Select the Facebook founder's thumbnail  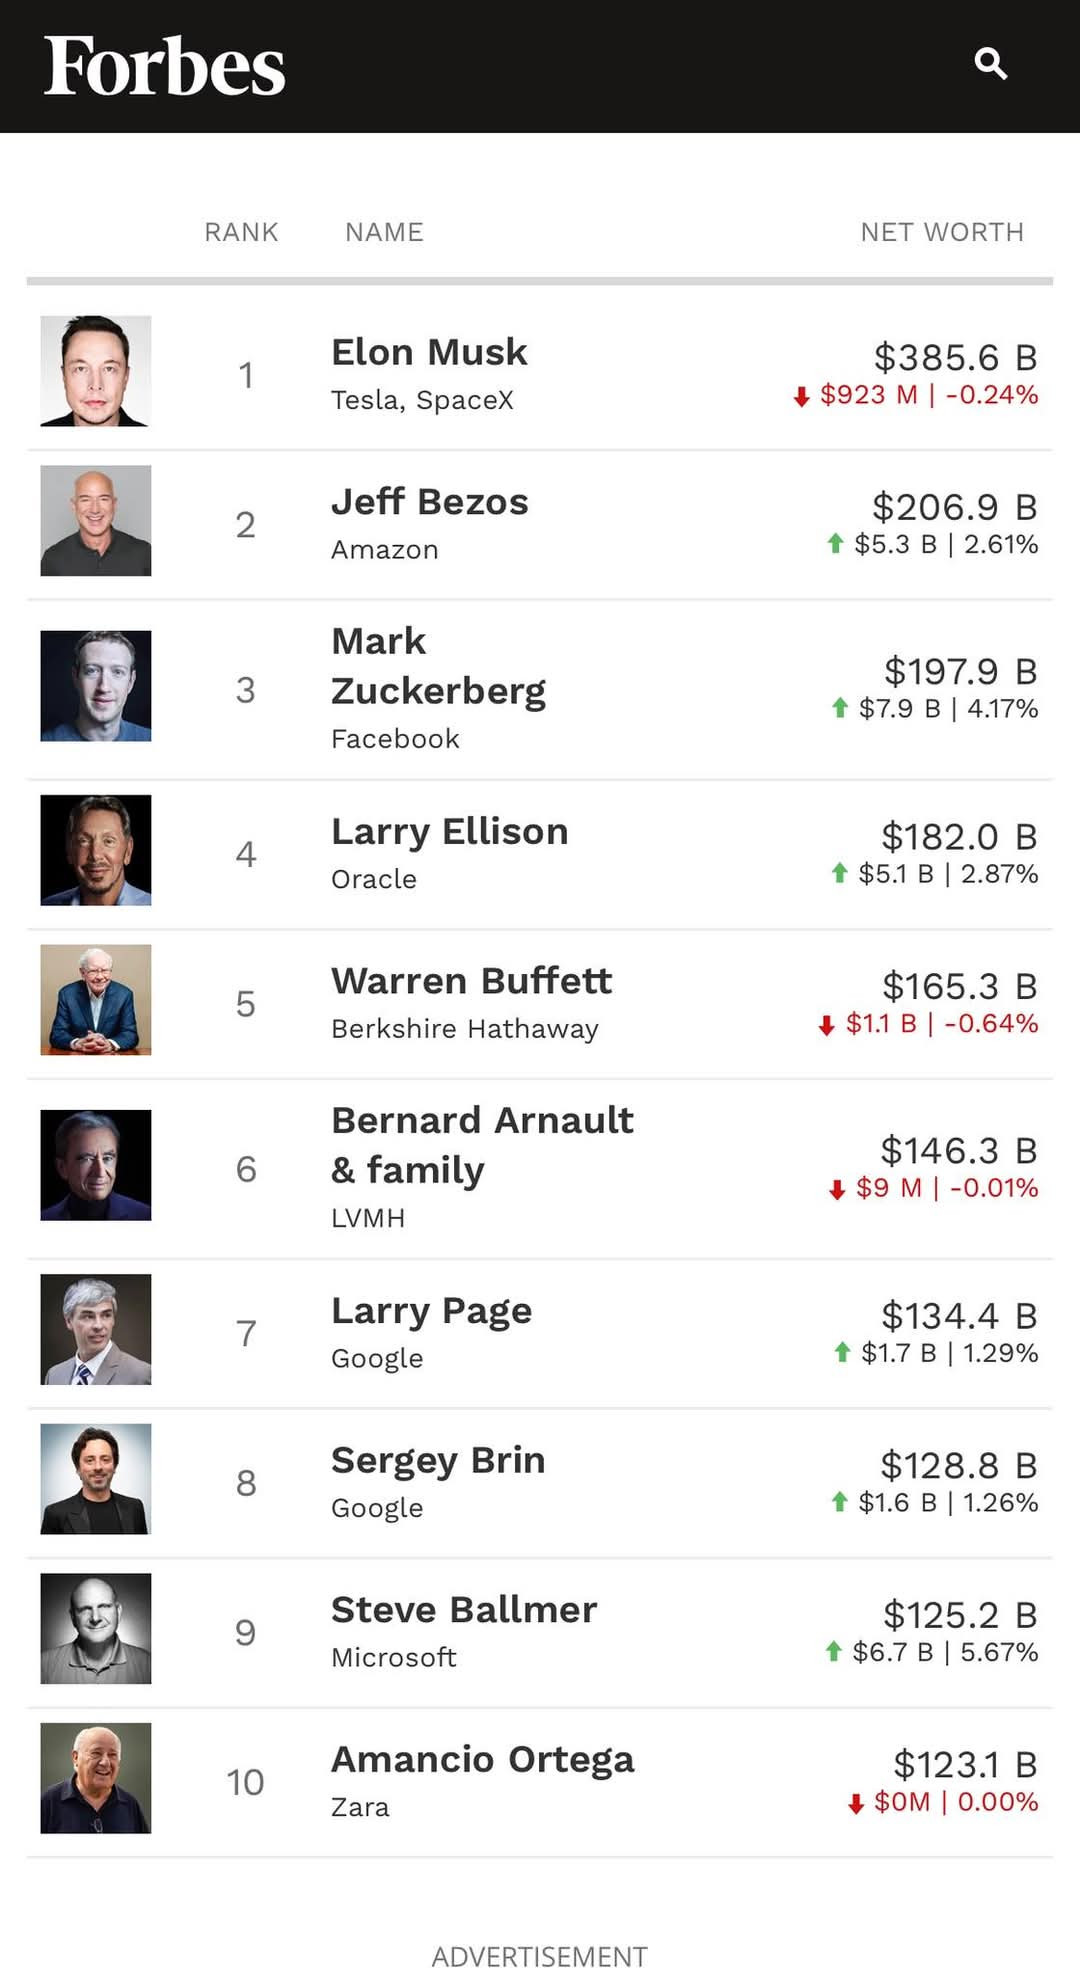point(96,686)
